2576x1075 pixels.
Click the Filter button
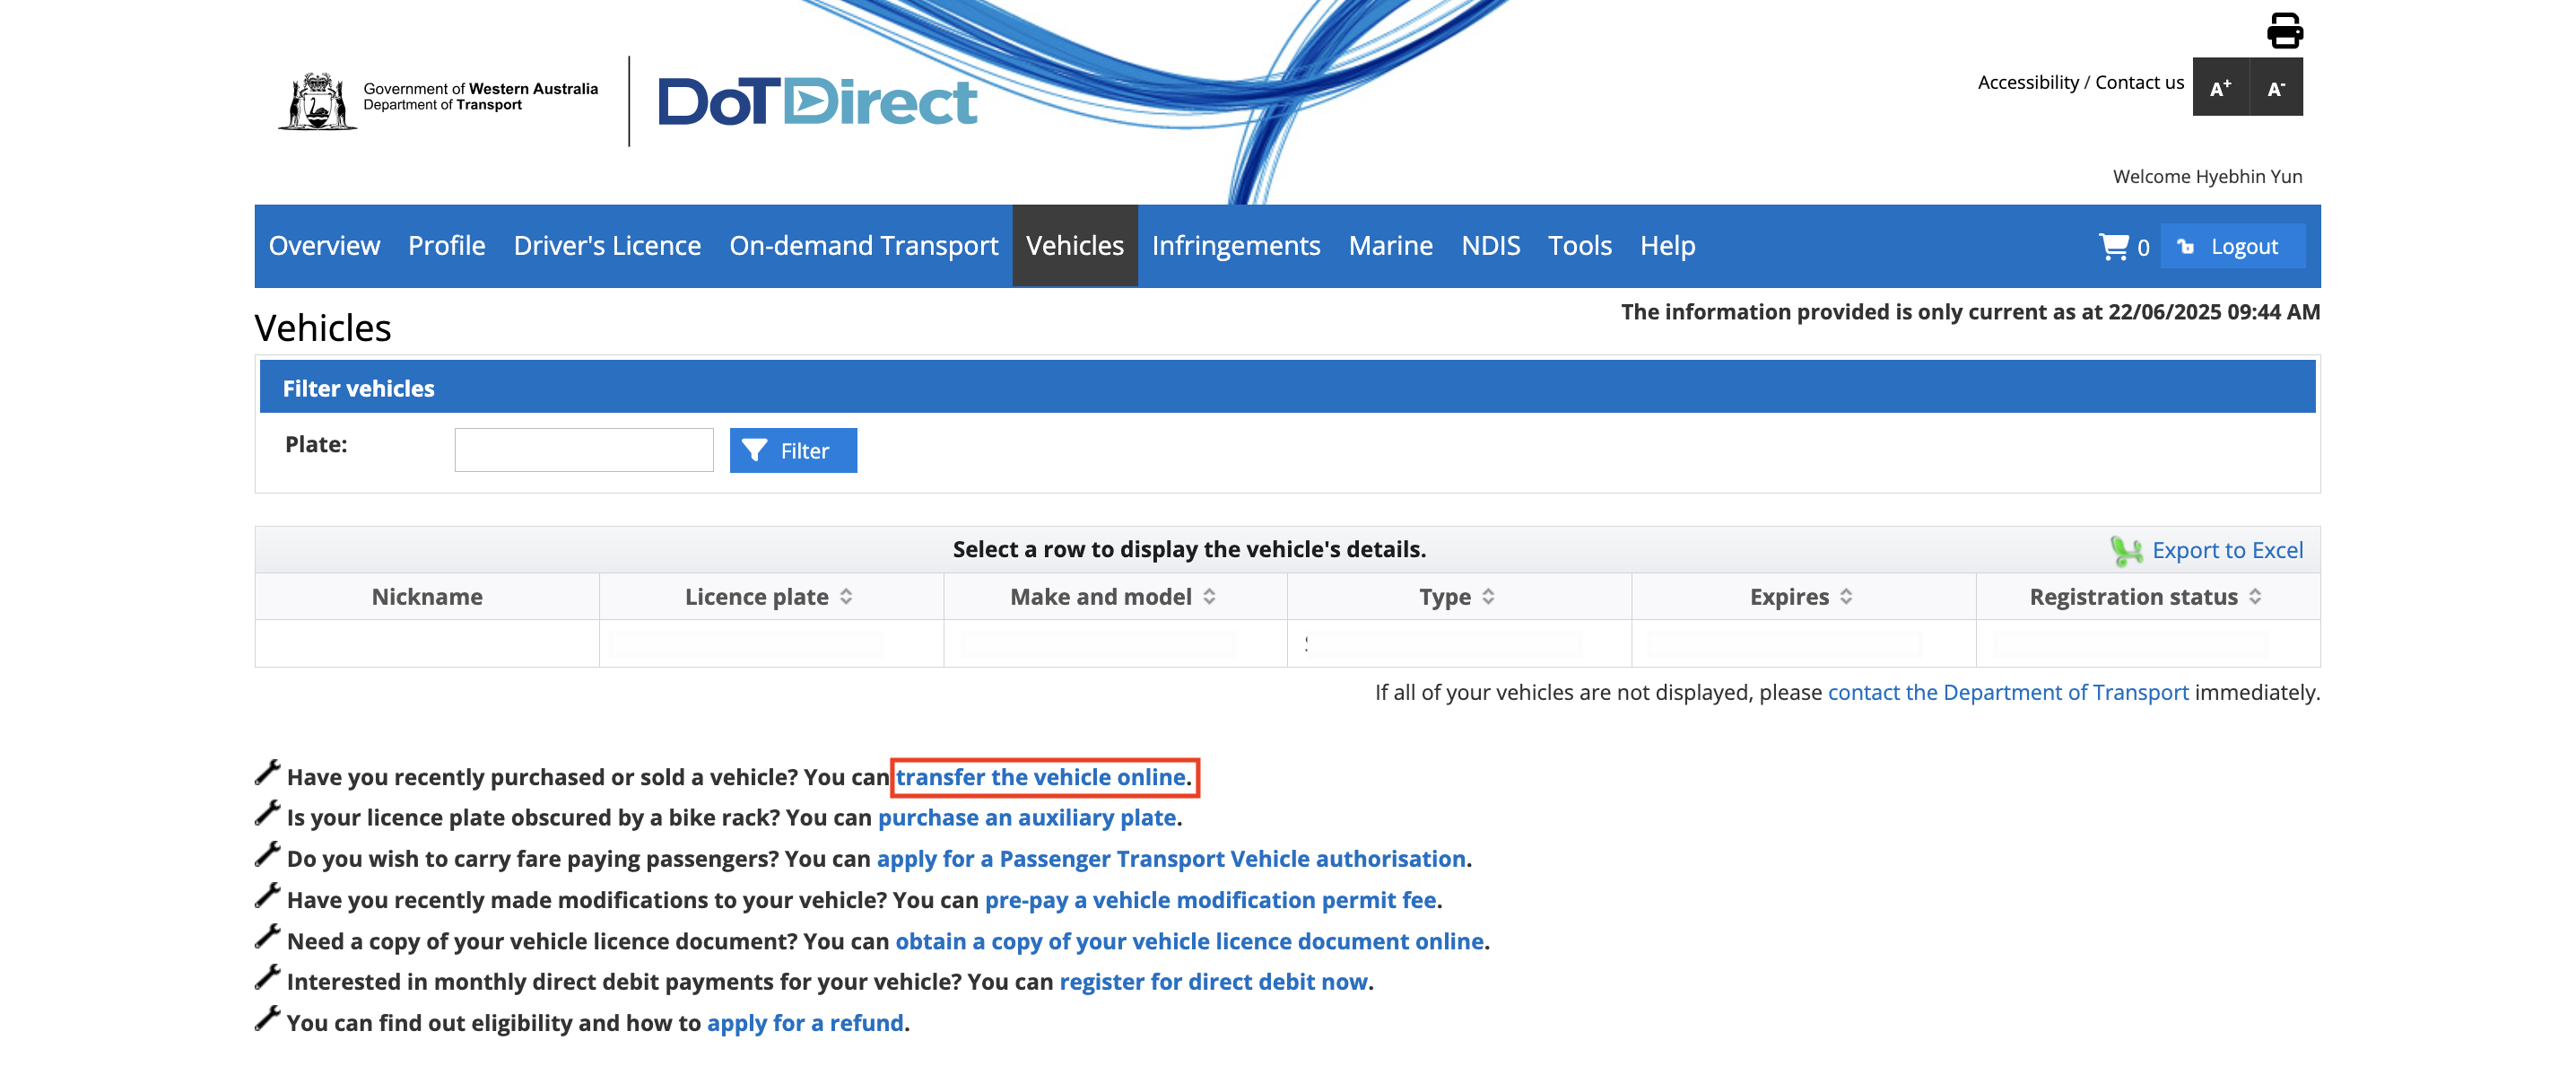[x=792, y=451]
